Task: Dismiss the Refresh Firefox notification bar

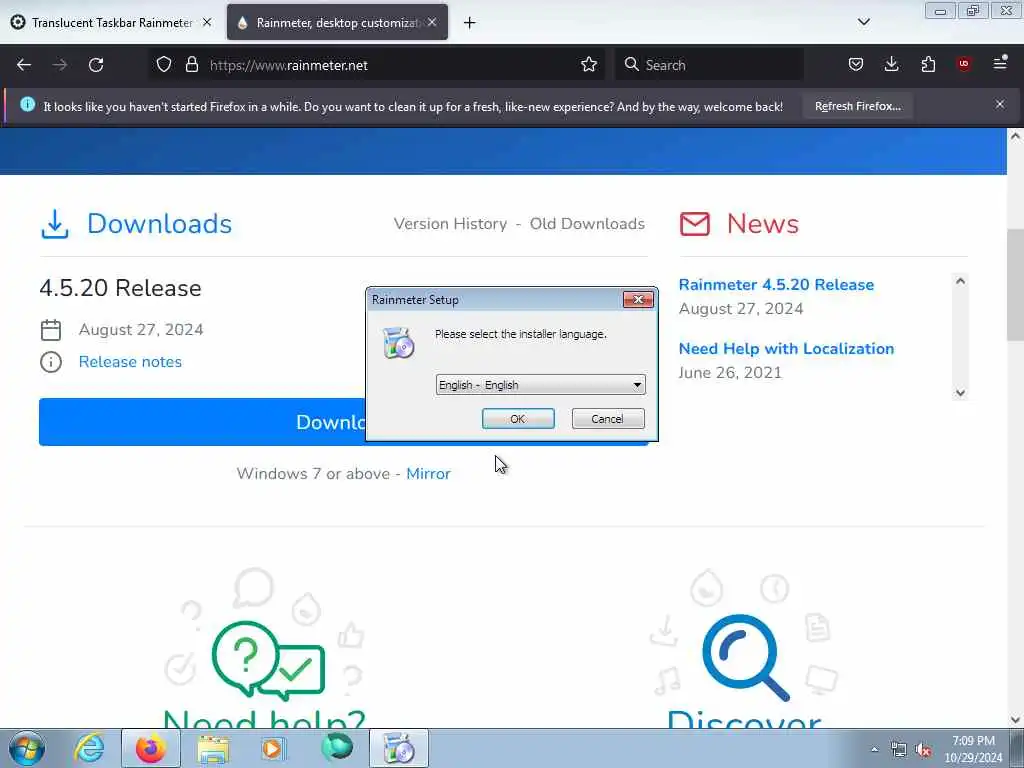Action: click(1000, 104)
